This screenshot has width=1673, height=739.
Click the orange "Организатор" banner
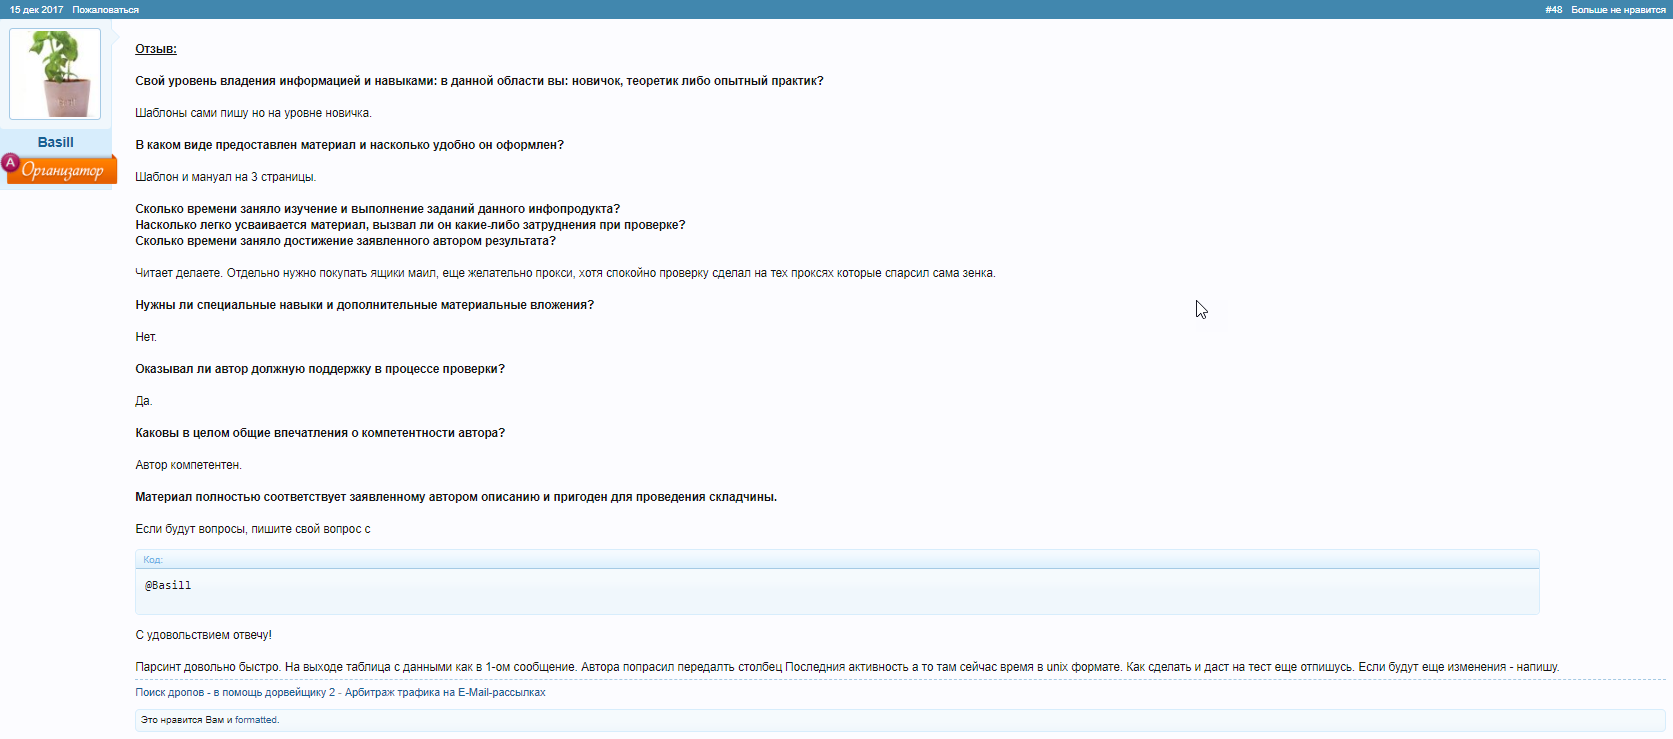(63, 171)
